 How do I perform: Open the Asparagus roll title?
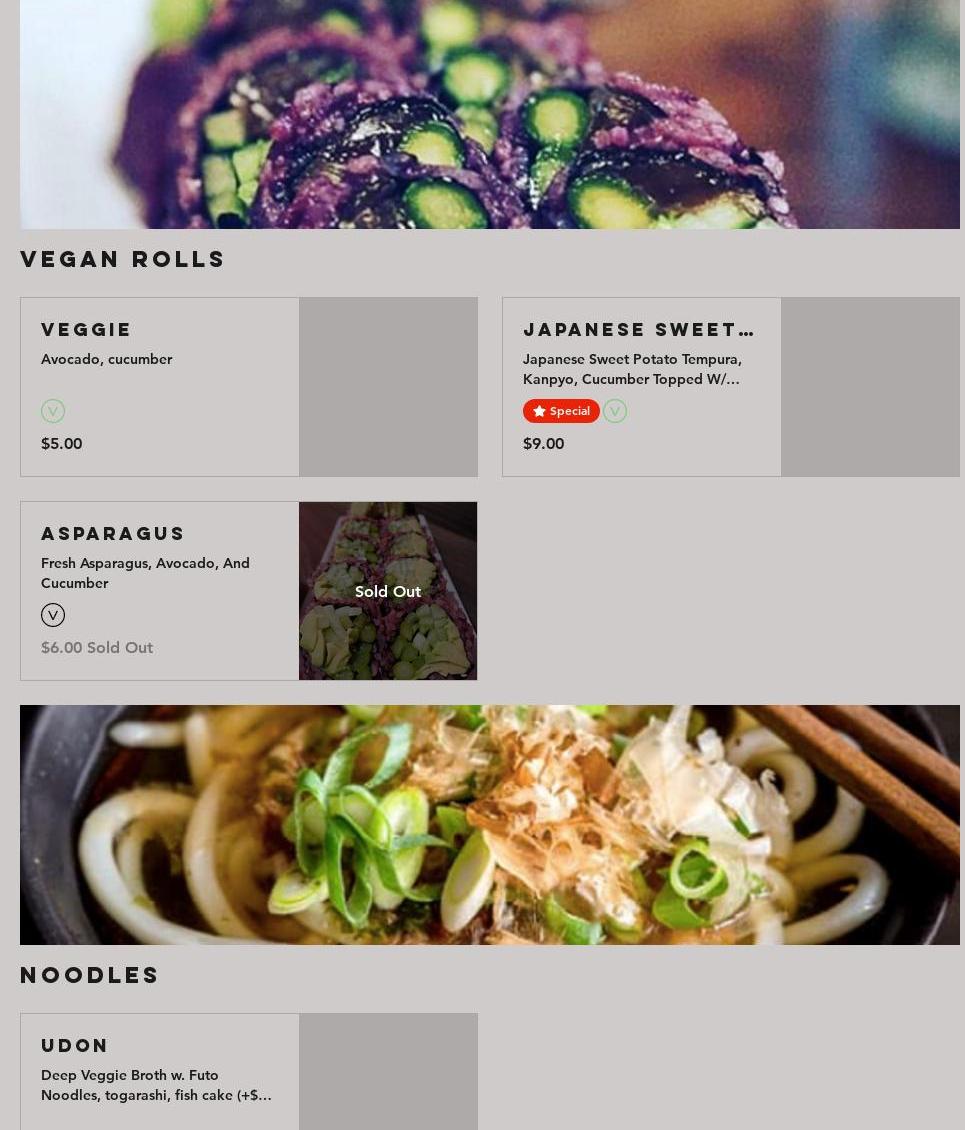(113, 533)
